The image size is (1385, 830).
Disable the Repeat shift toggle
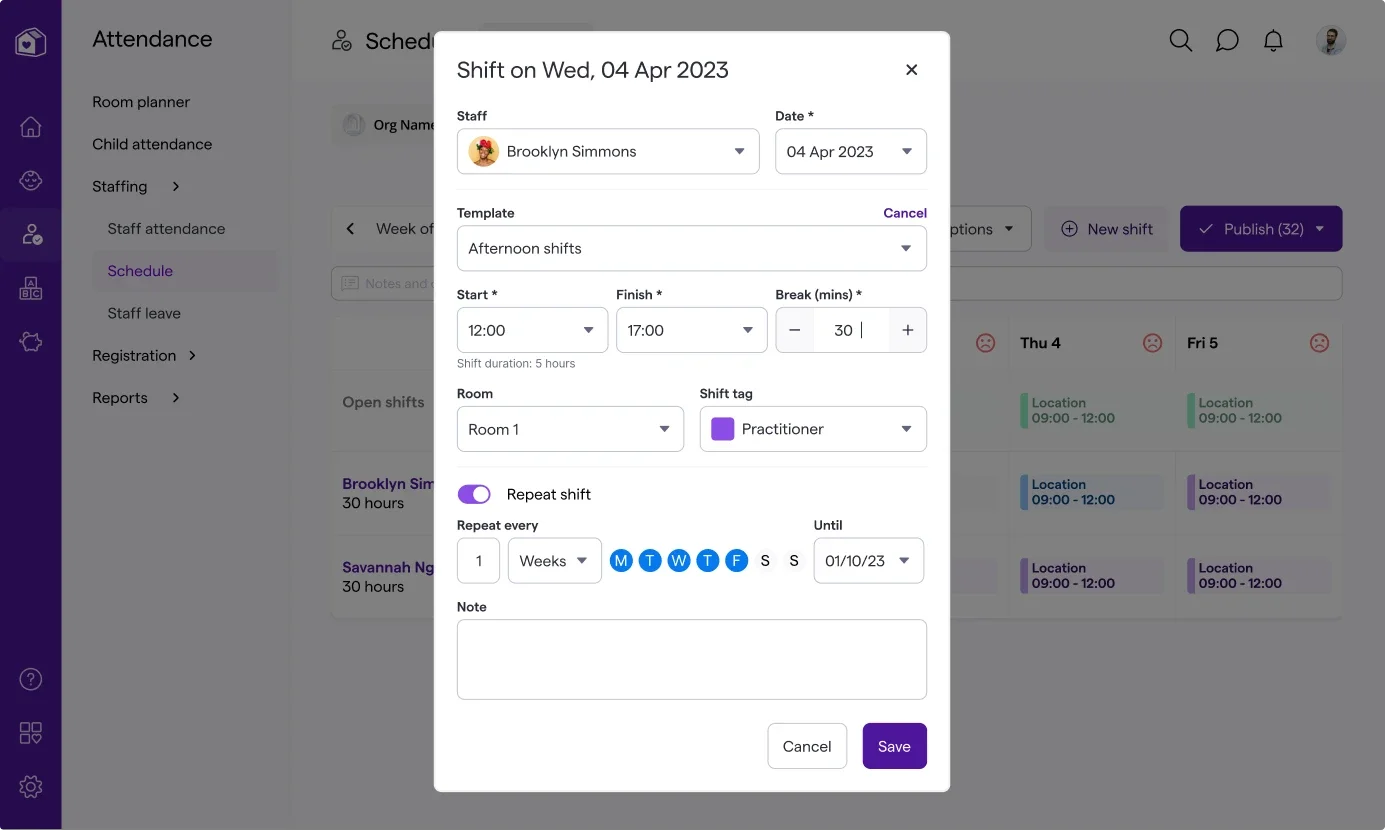474,493
